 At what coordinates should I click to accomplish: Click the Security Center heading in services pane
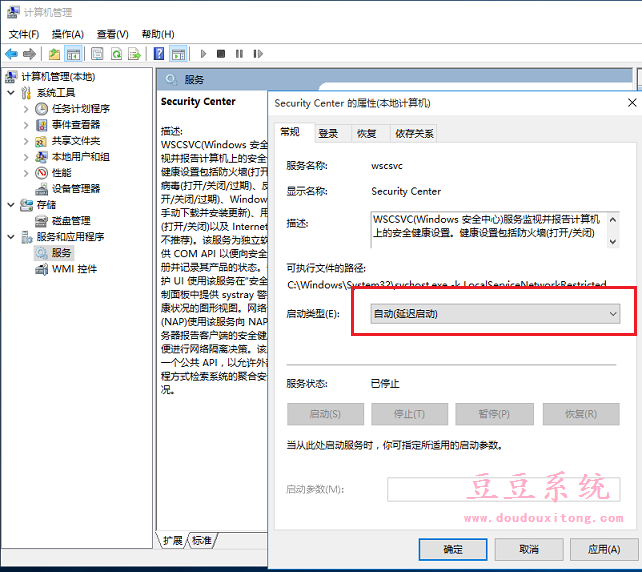pos(198,102)
